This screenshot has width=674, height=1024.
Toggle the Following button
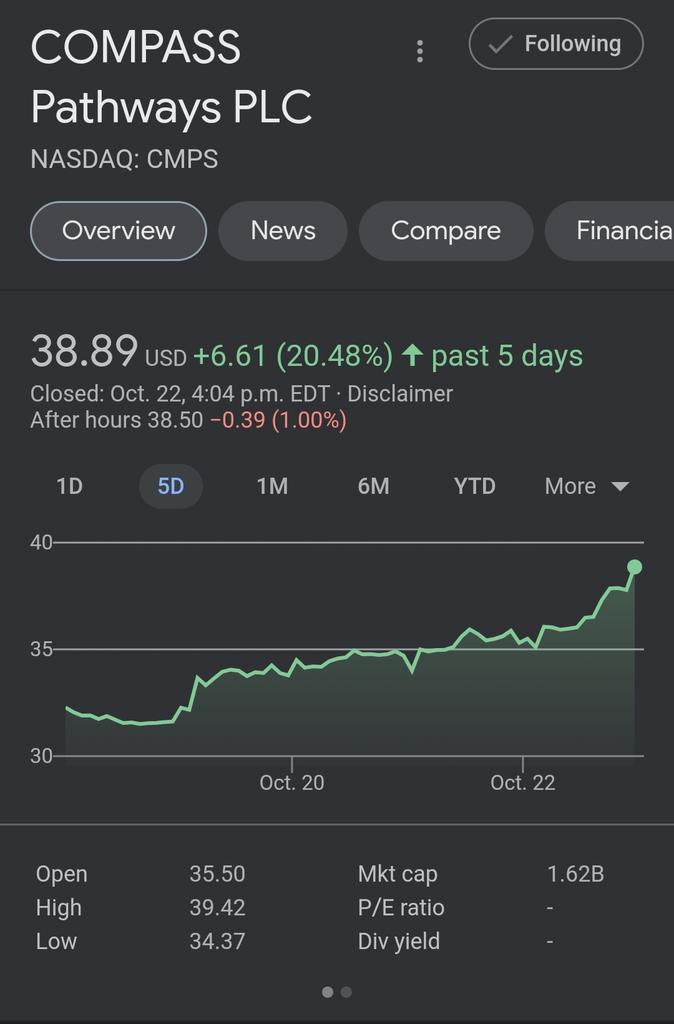click(x=556, y=44)
